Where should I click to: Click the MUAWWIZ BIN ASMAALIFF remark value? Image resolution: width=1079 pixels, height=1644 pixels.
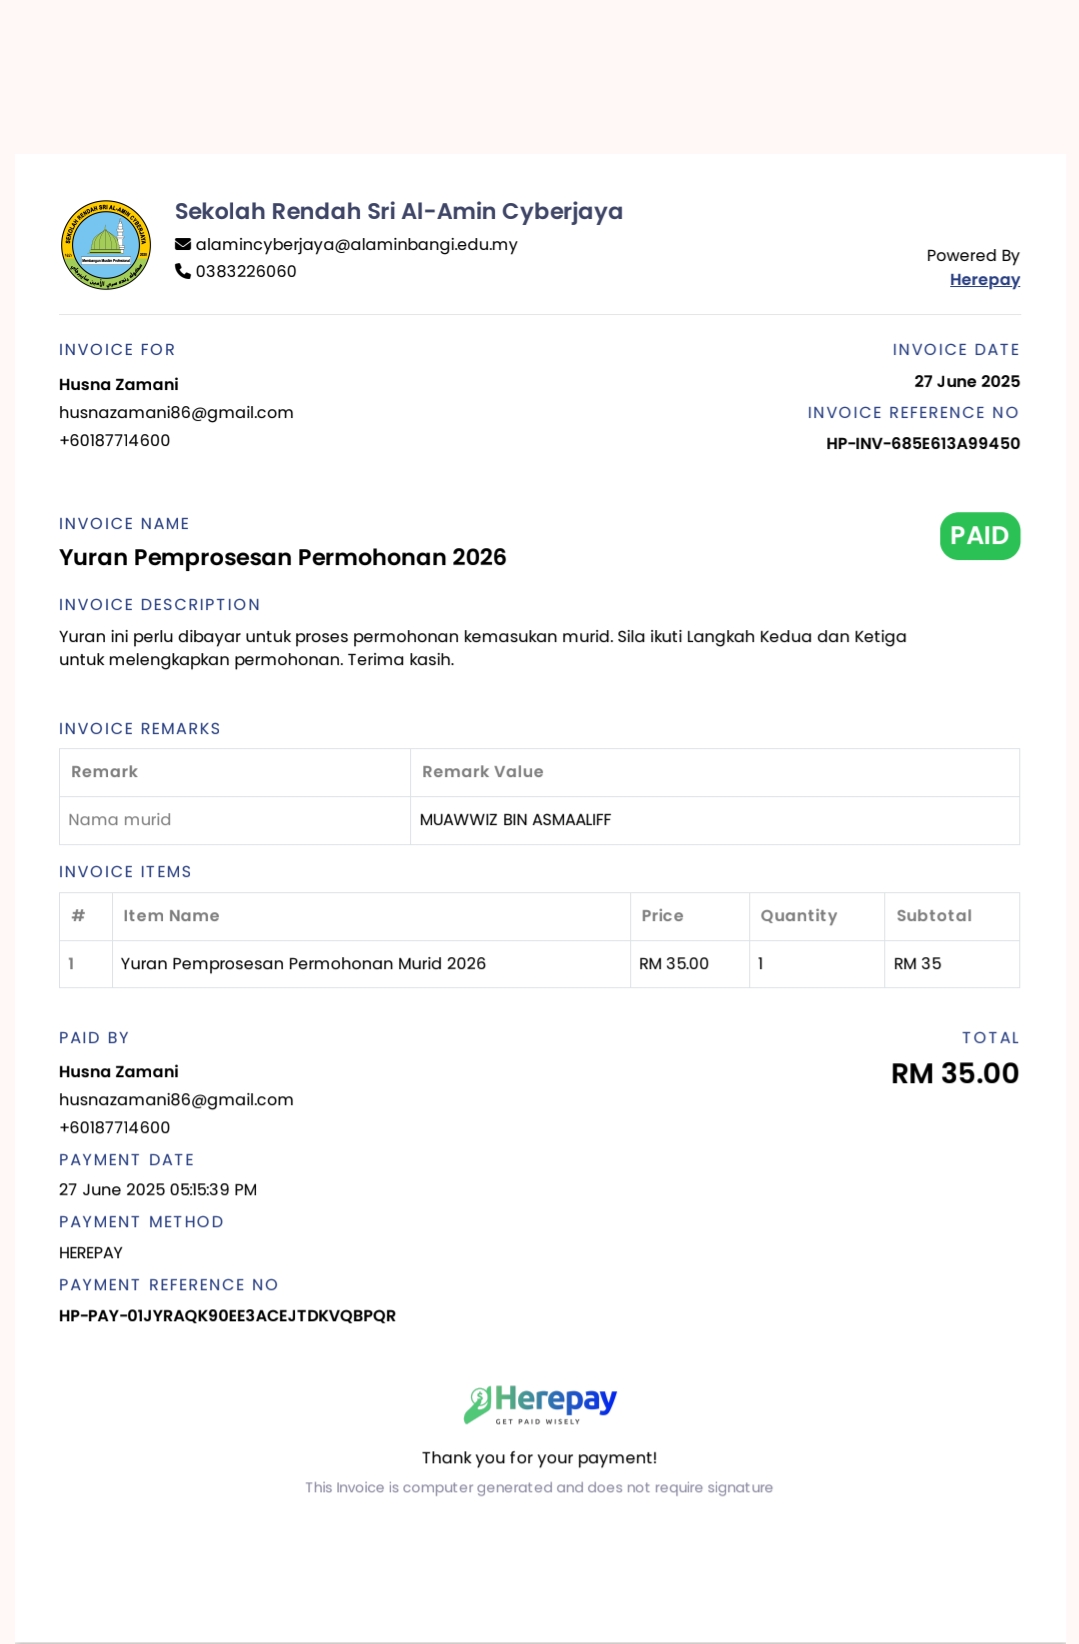[x=515, y=820]
